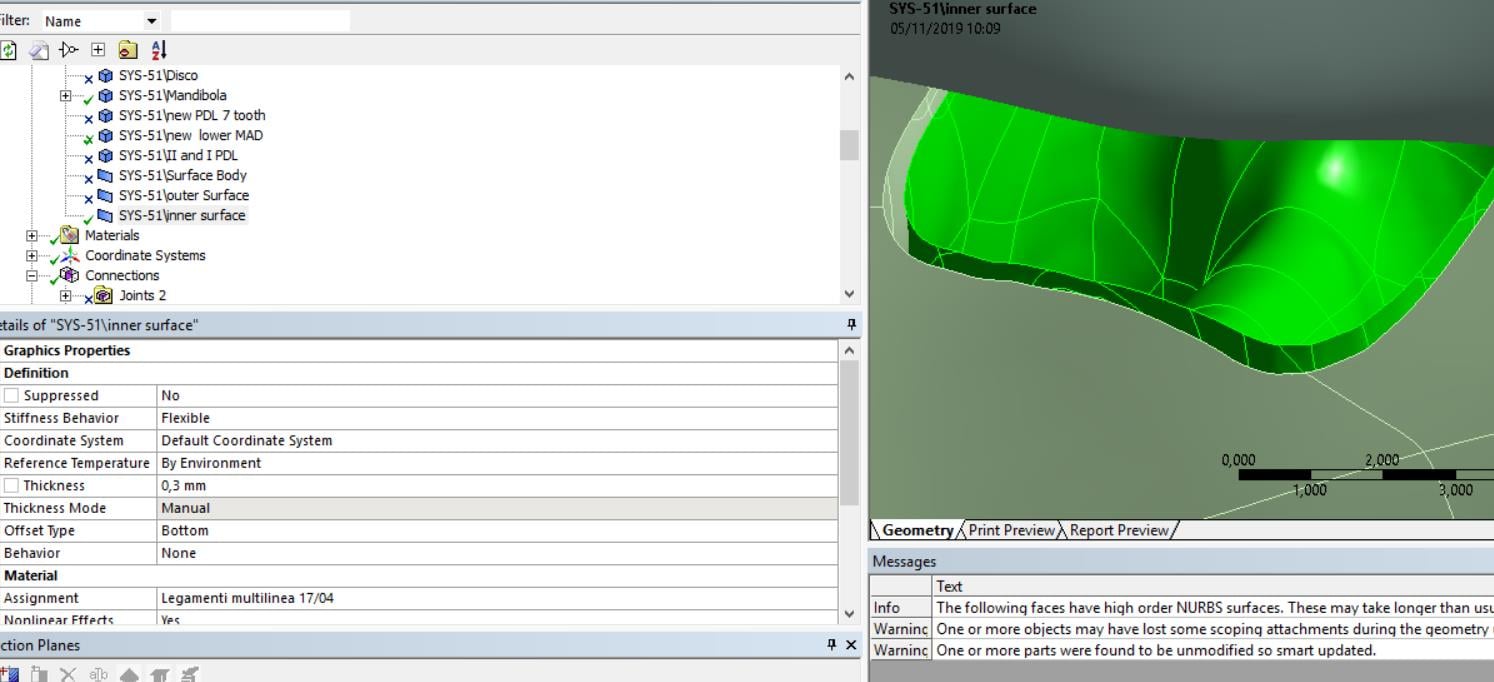This screenshot has height=682, width=1494.
Task: Click the Thickness value 0,3 mm
Action: point(497,486)
